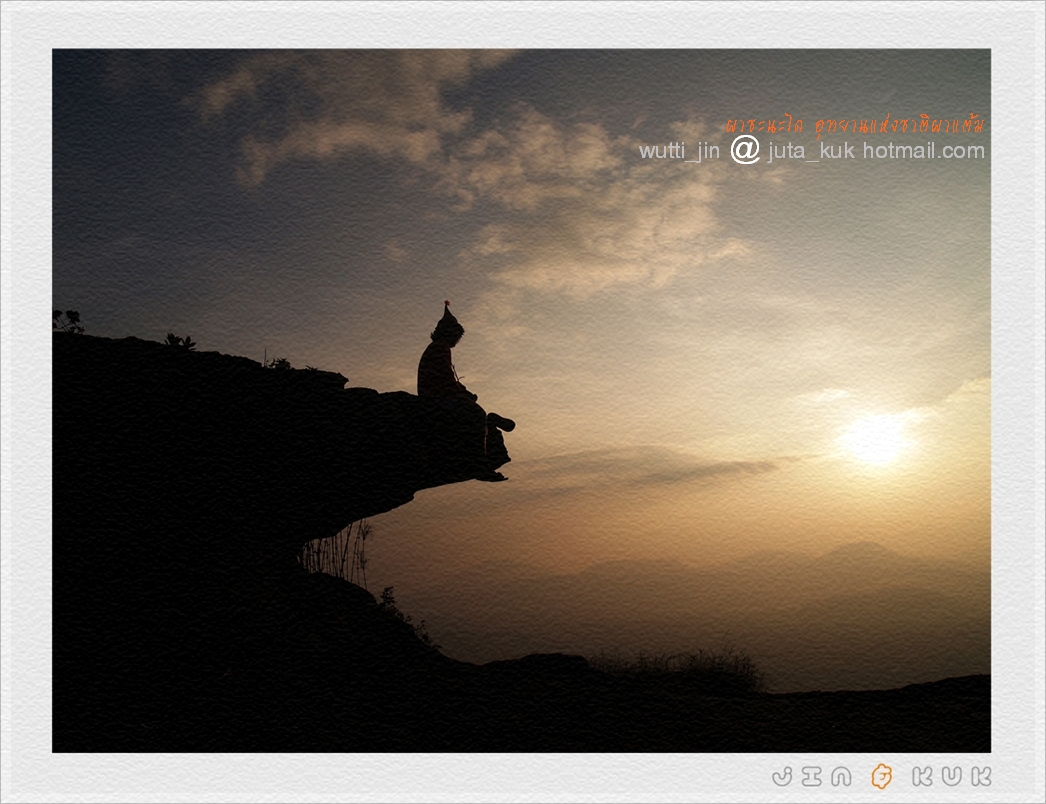Click the "hotmail.com" text
The width and height of the screenshot is (1046, 804).
(923, 151)
